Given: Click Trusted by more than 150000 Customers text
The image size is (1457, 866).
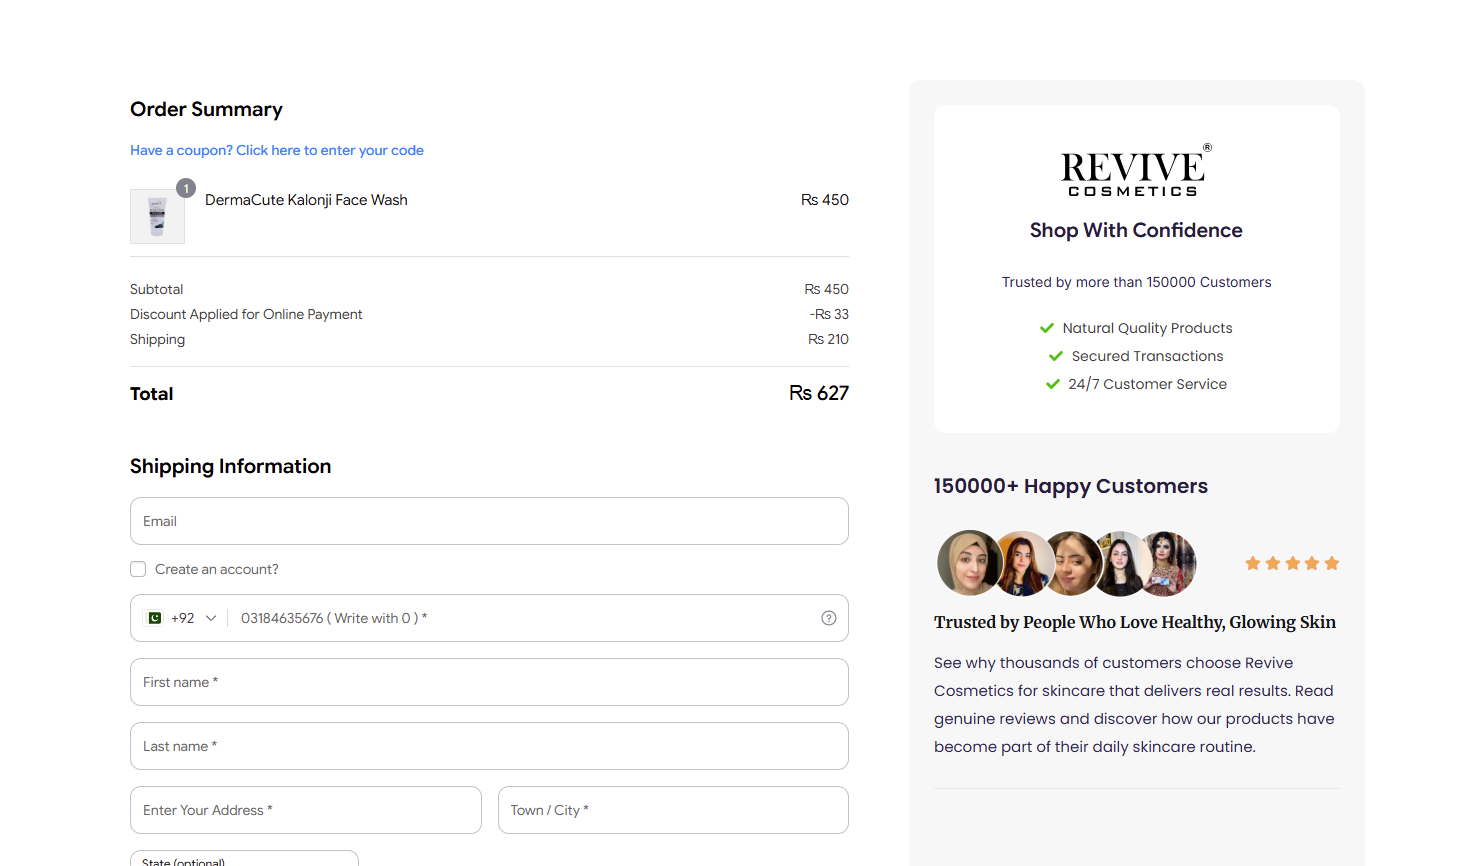Looking at the screenshot, I should coord(1136,282).
